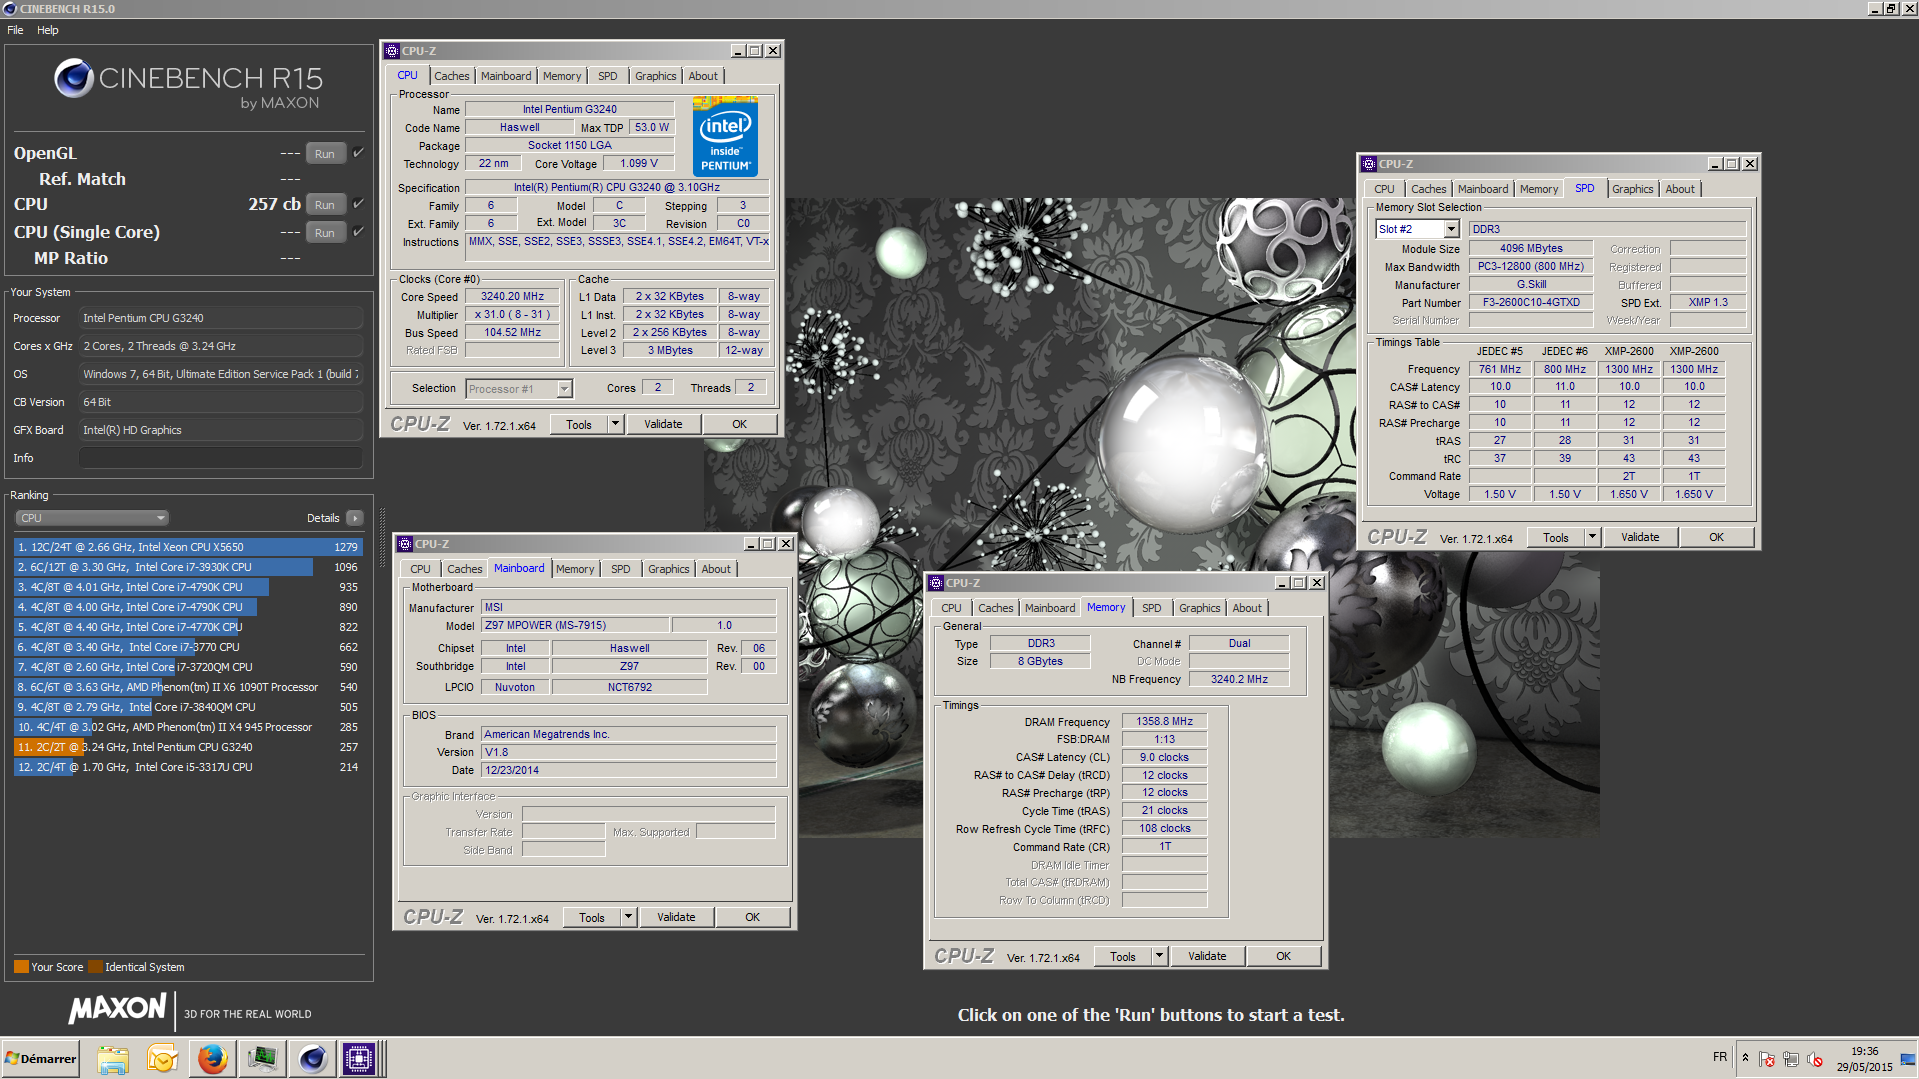Viewport: 1919px width, 1079px height.
Task: Click Validate in the SPD window
Action: coord(1640,538)
